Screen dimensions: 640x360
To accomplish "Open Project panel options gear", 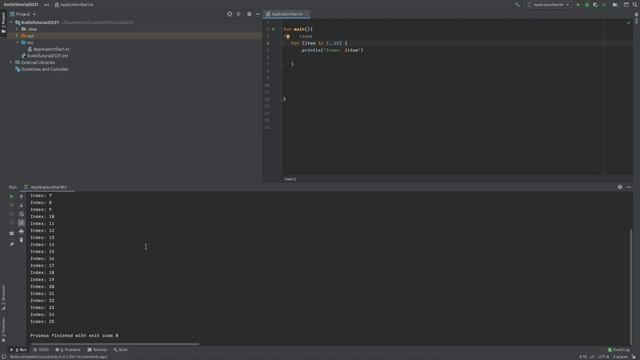I will coord(249,14).
